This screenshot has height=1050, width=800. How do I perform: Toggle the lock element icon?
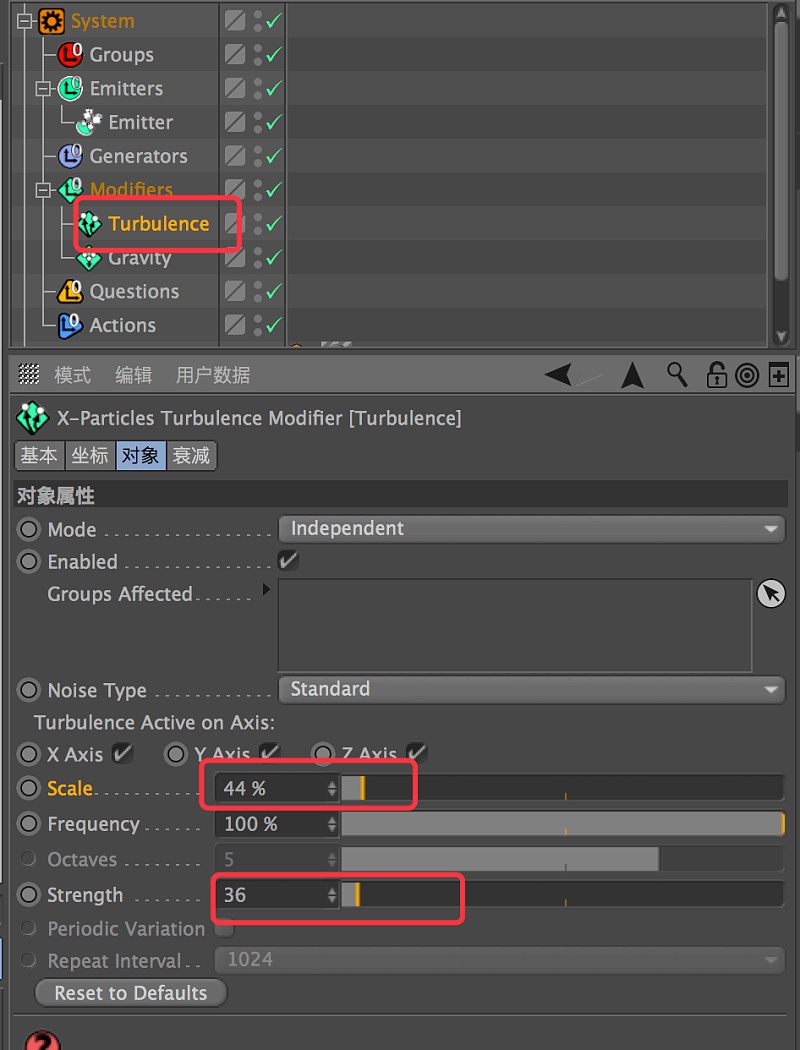coord(716,375)
